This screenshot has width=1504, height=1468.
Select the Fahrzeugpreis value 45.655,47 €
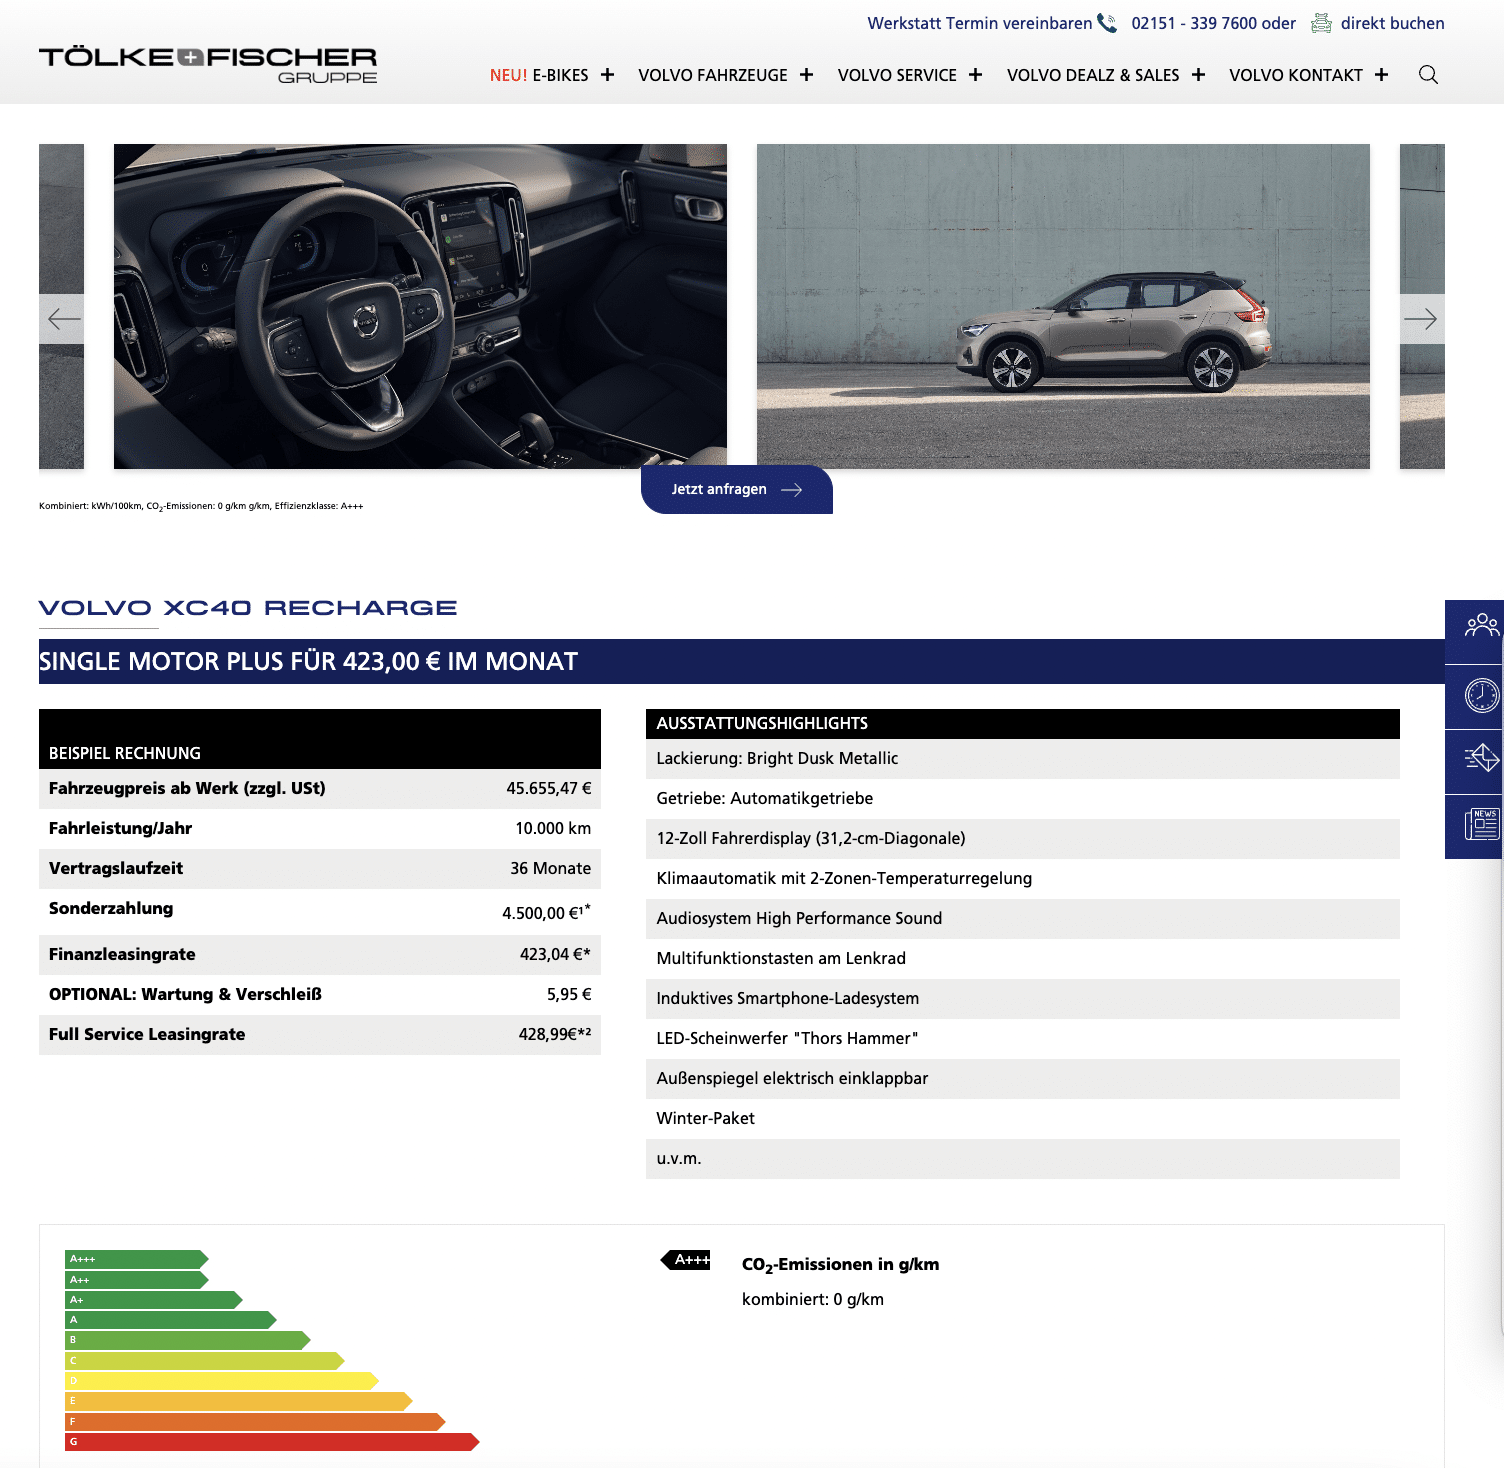pyautogui.click(x=548, y=788)
